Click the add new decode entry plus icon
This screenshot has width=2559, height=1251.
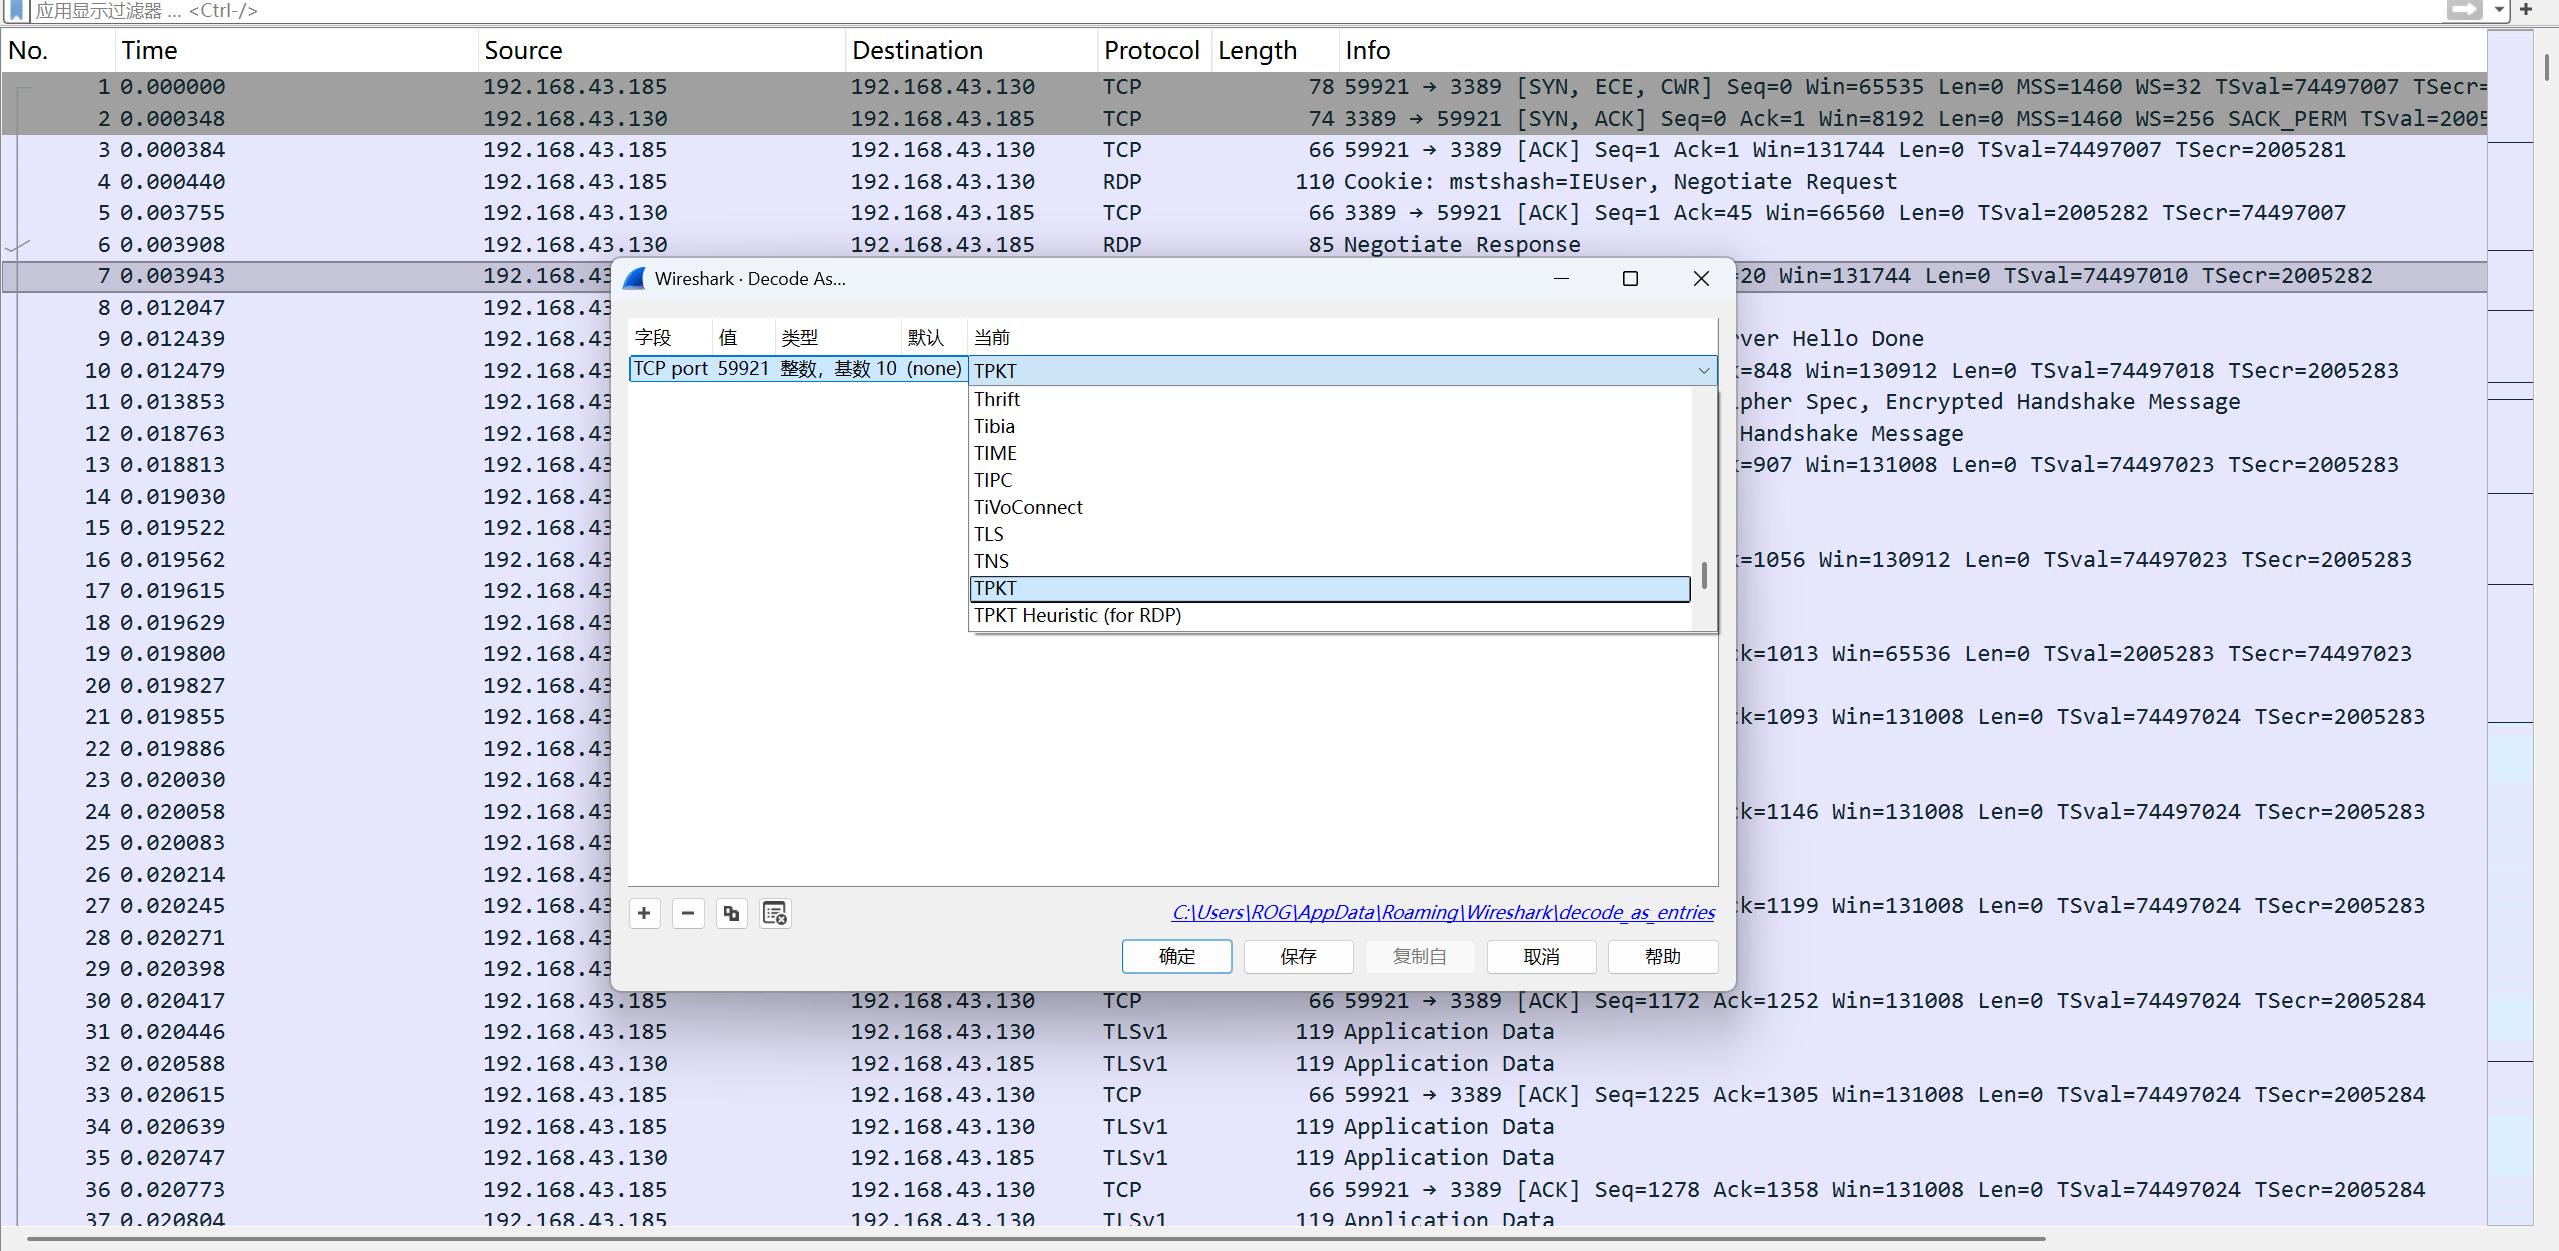tap(644, 913)
